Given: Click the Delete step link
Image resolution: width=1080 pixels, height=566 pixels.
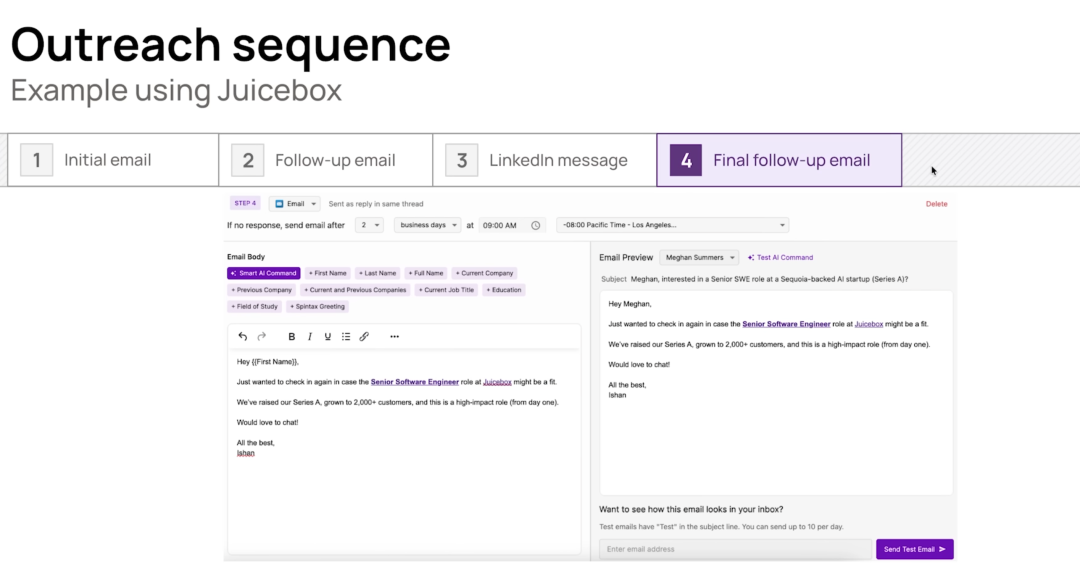Looking at the screenshot, I should point(936,203).
